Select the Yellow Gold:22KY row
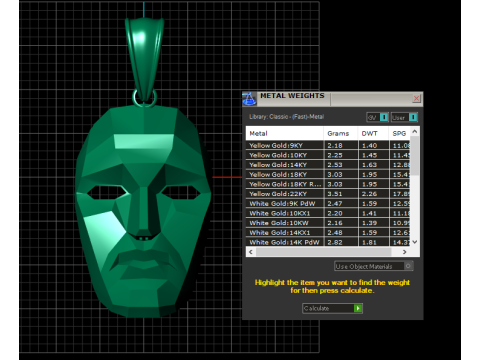The image size is (480, 360). coord(328,194)
